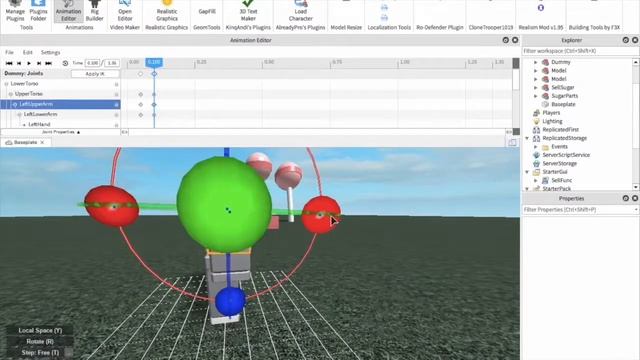Close the Baseplate tab

pyautogui.click(x=42, y=142)
